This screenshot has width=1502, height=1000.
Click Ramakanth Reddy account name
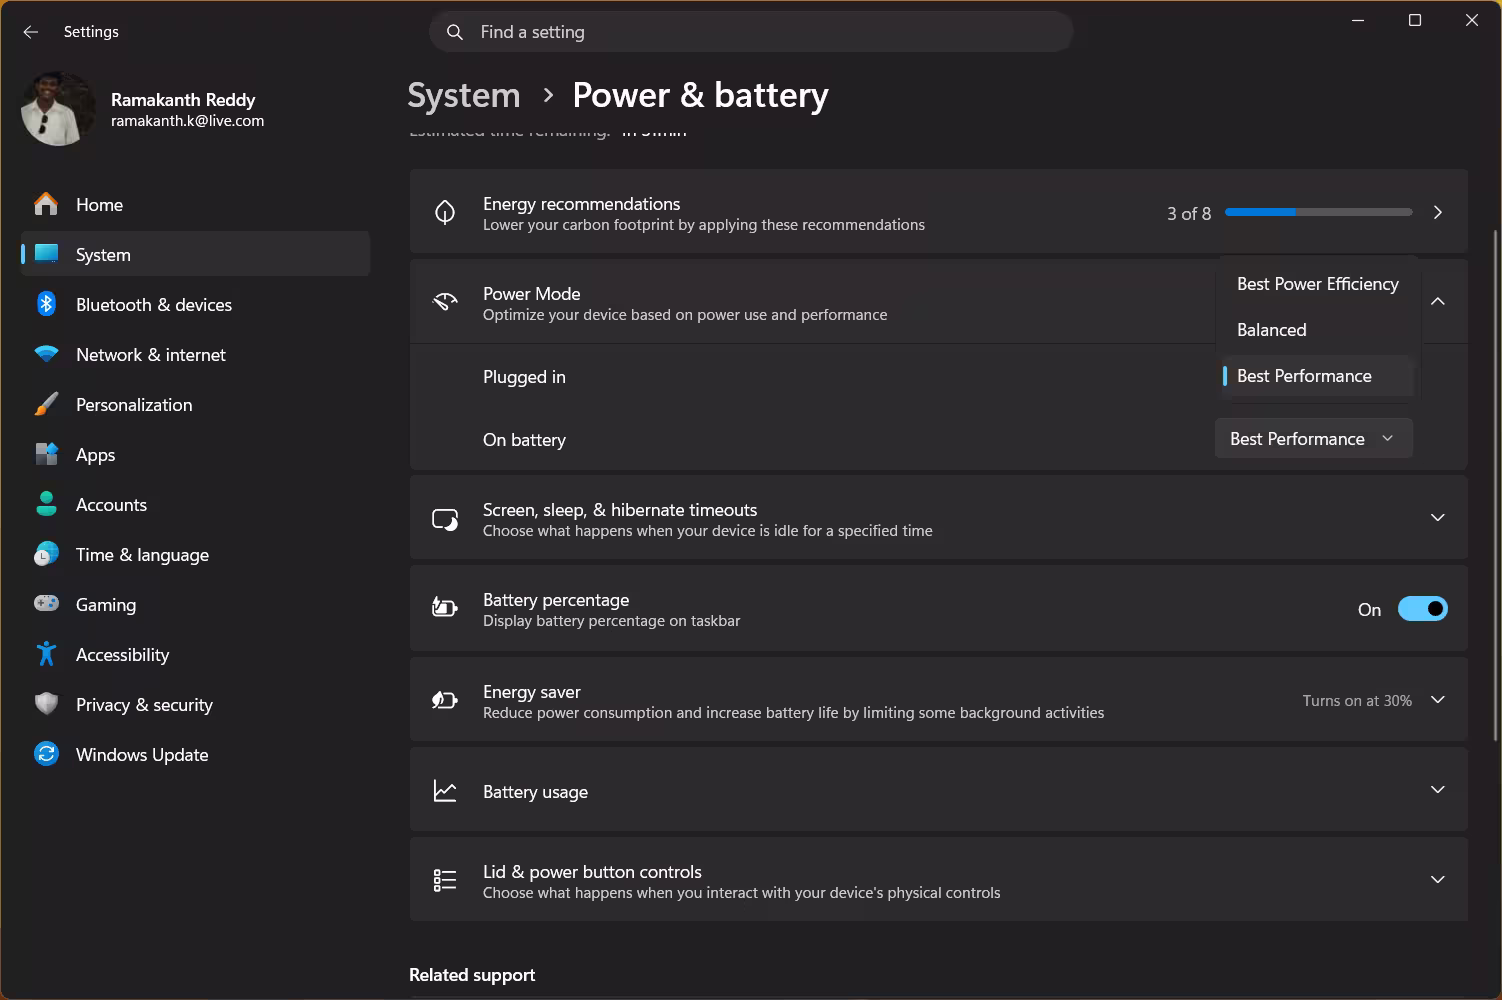(x=183, y=100)
